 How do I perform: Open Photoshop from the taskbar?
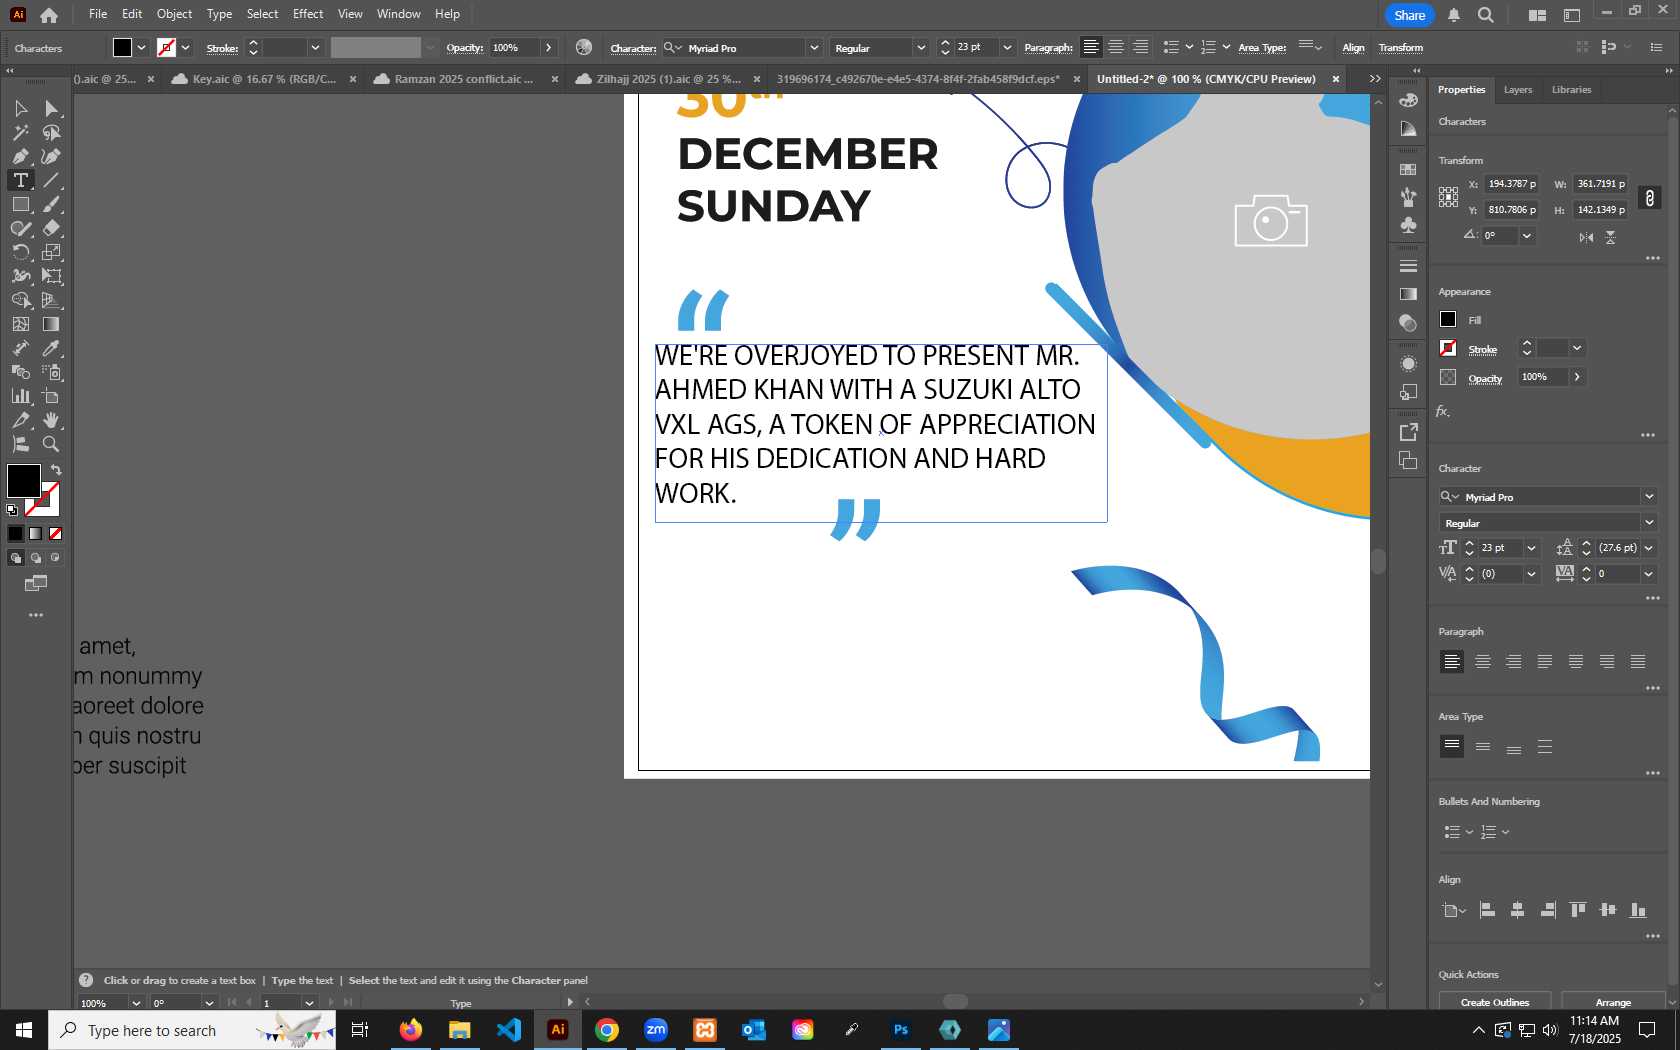click(900, 1030)
